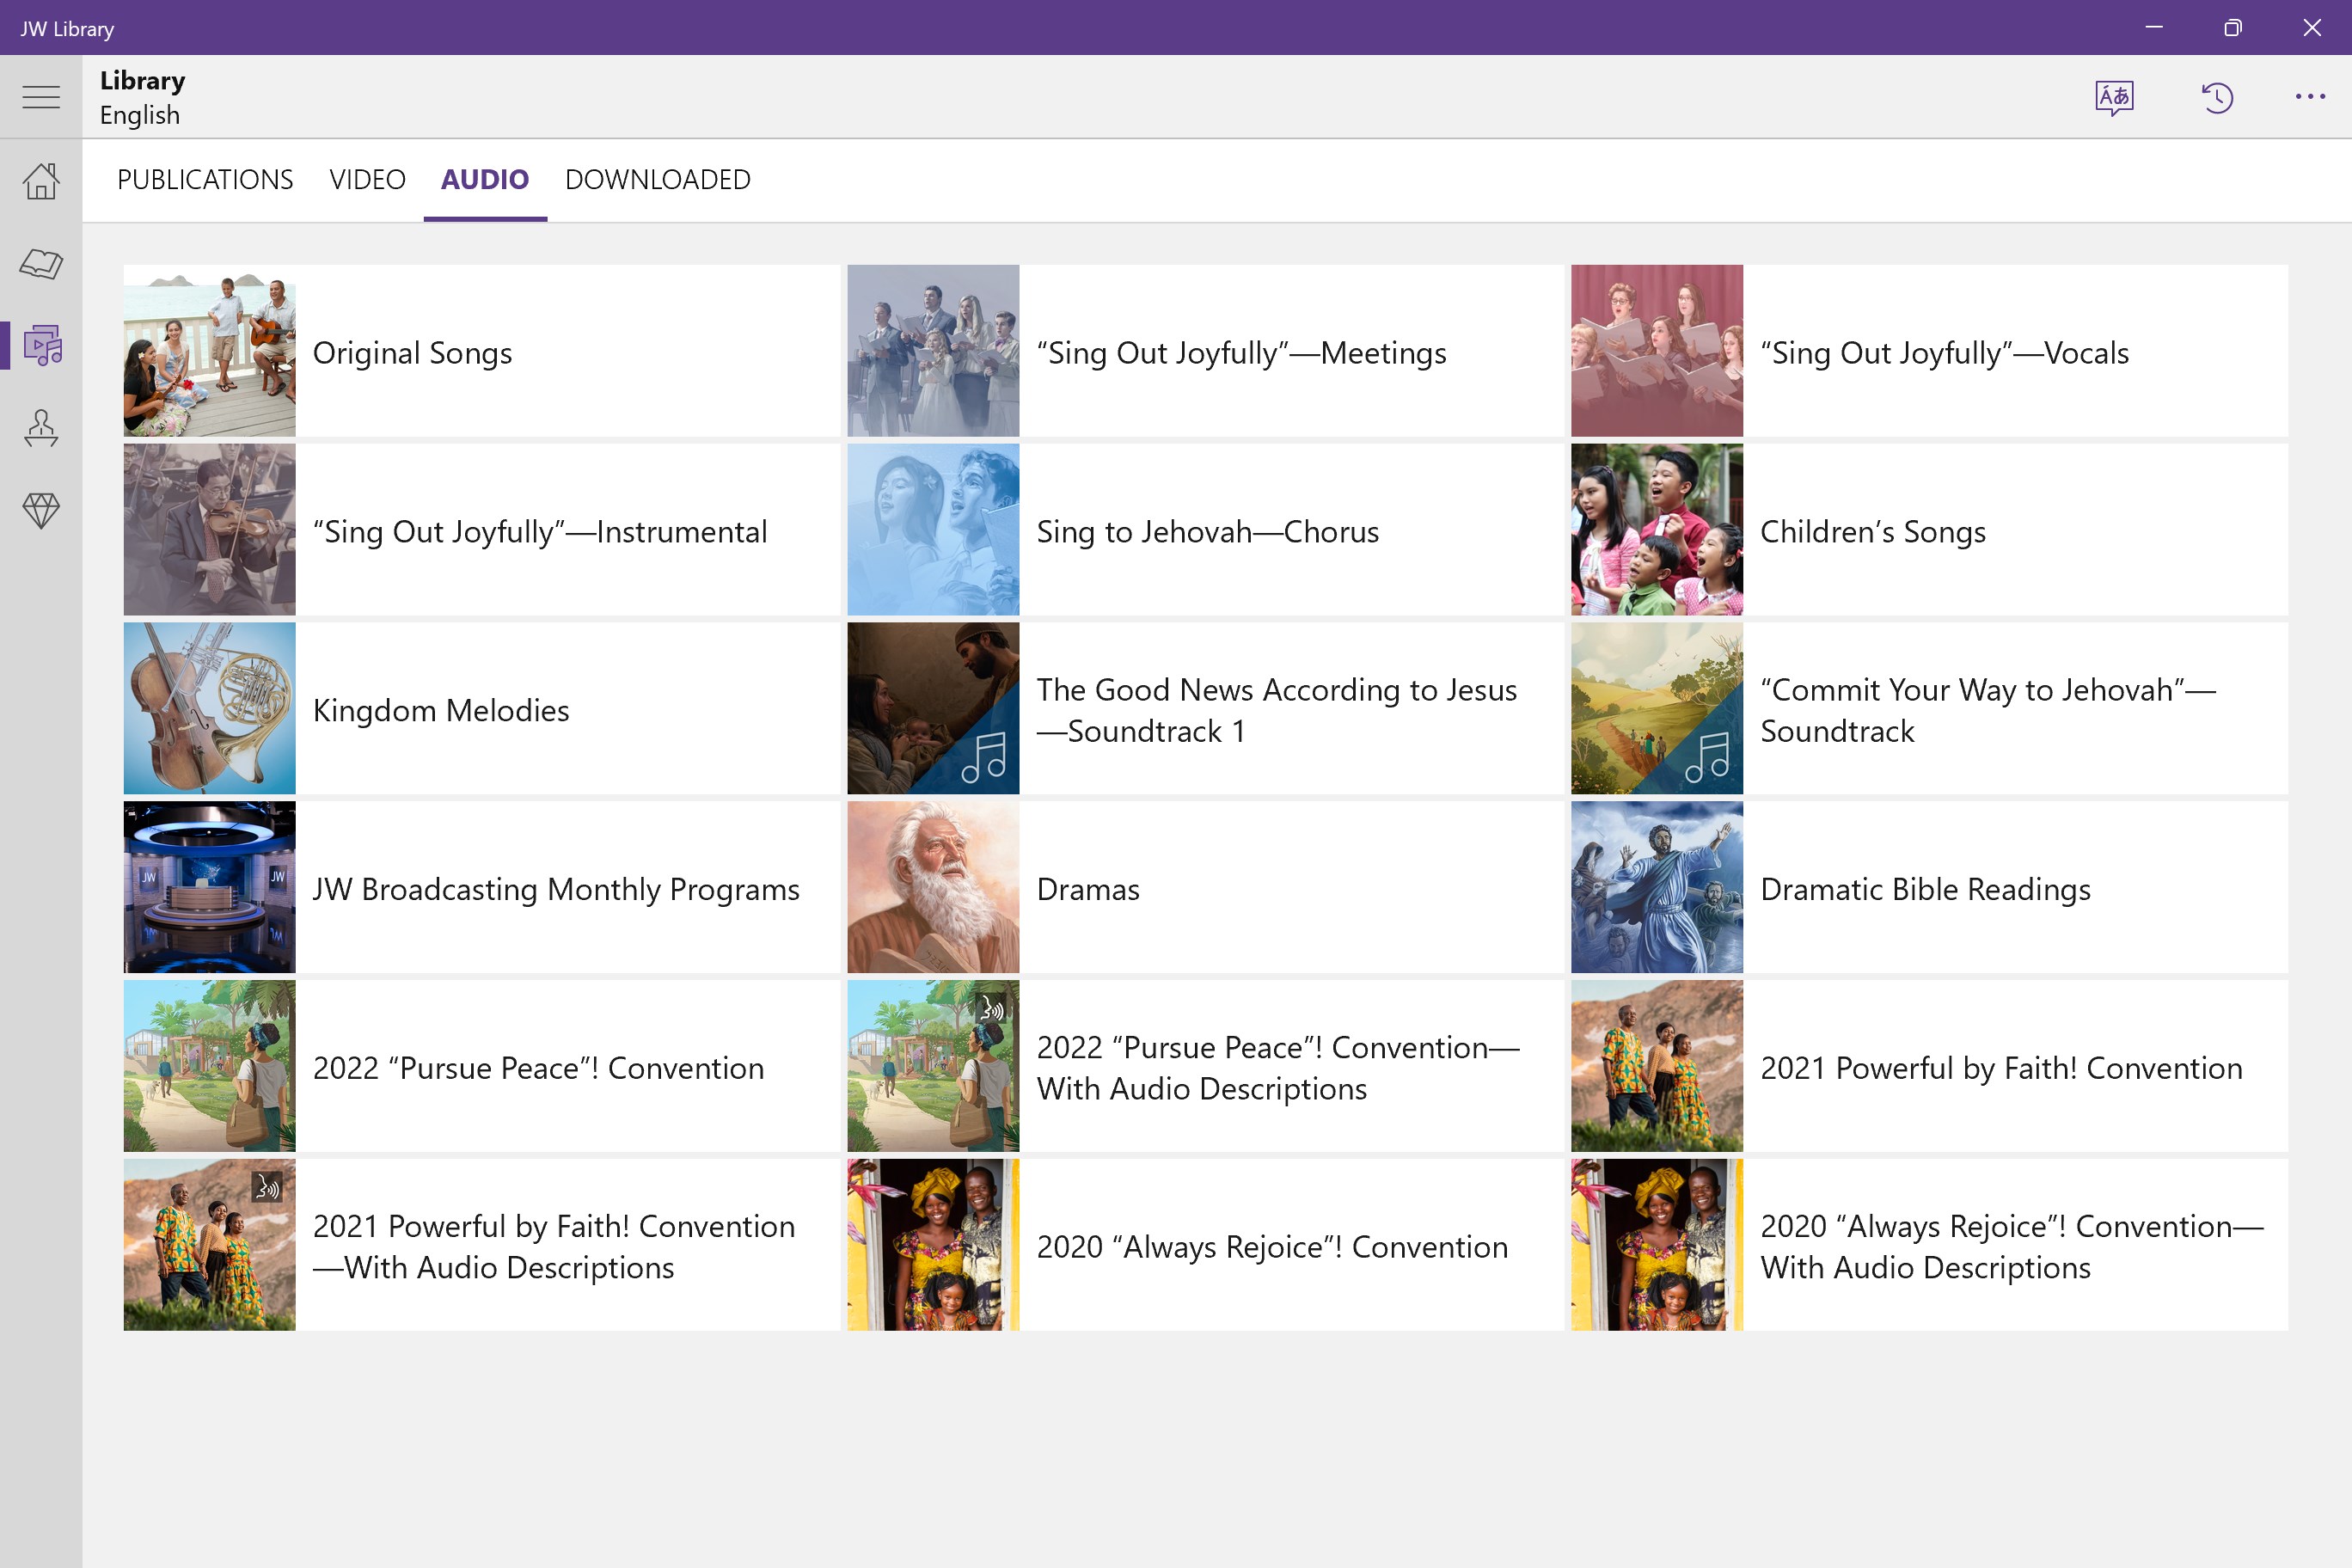
Task: Switch to the PUBLICATIONS tab
Action: point(205,180)
